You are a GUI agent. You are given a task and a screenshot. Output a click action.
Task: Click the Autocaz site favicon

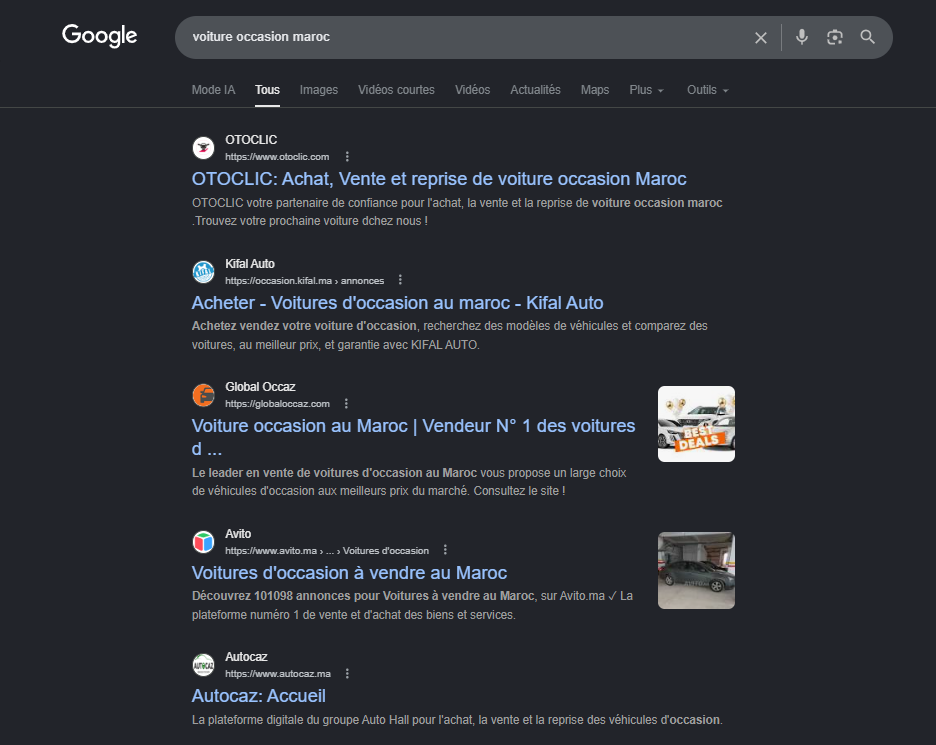pos(203,665)
